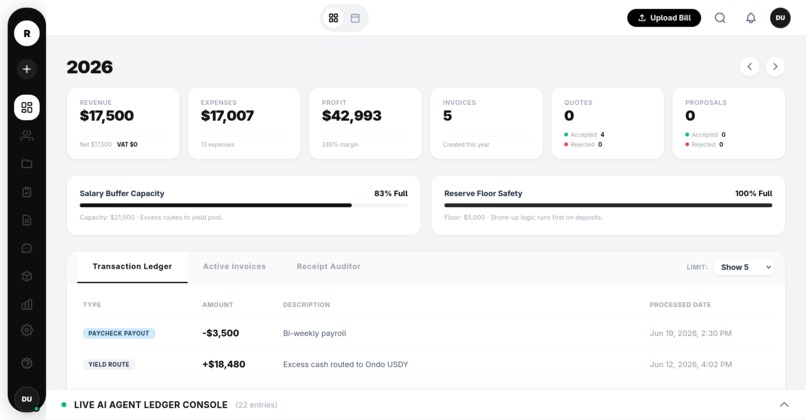Viewport: 806px width, 420px height.
Task: Click the R workspace logo in sidebar
Action: (x=27, y=33)
